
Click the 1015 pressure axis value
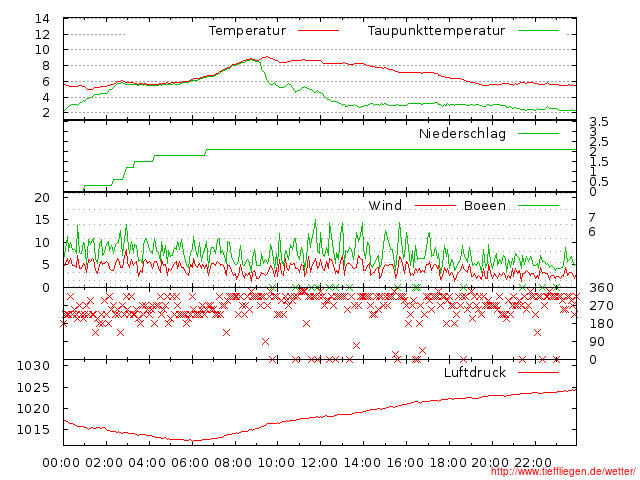pos(33,429)
